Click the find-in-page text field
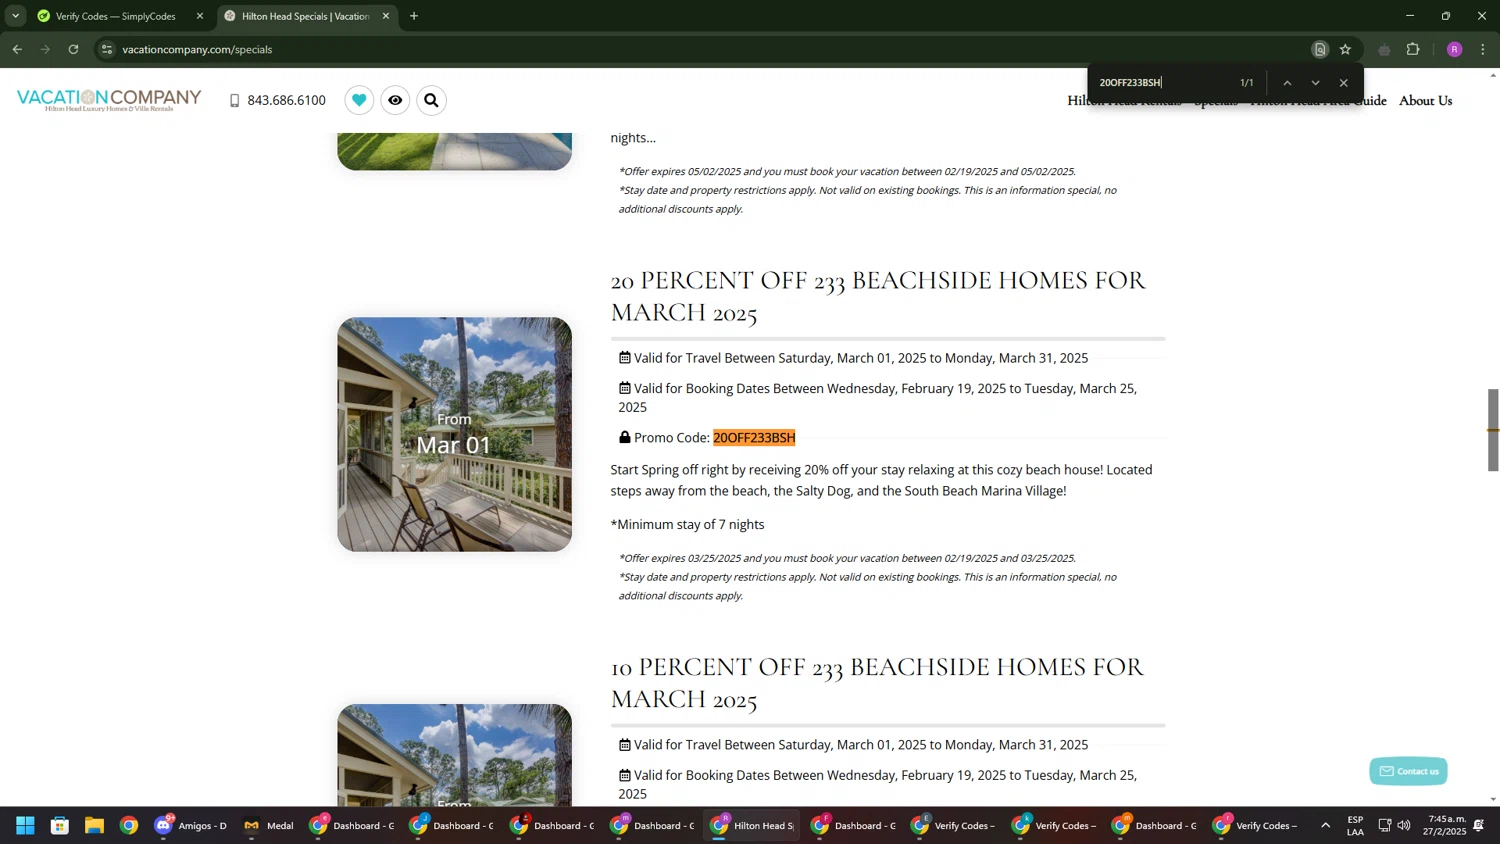This screenshot has height=844, width=1500. coord(1162,83)
